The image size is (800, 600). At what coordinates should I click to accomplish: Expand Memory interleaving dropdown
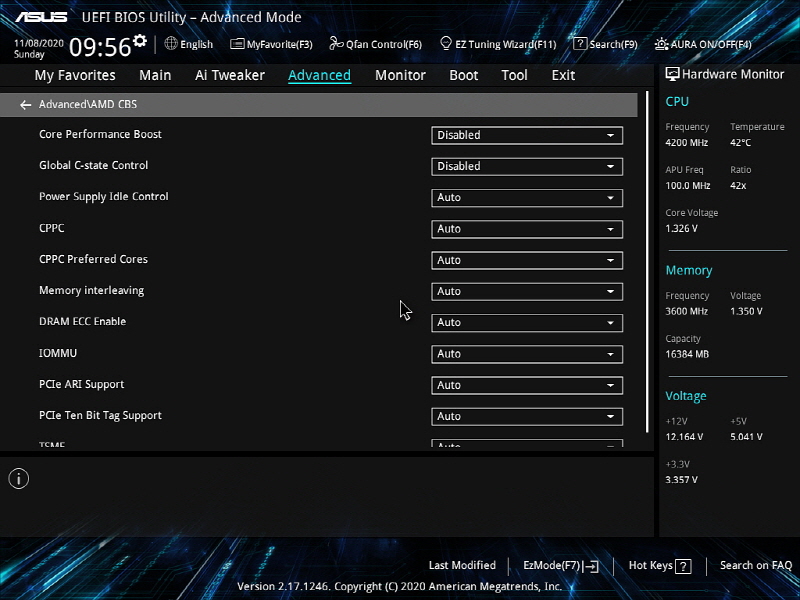click(x=527, y=291)
